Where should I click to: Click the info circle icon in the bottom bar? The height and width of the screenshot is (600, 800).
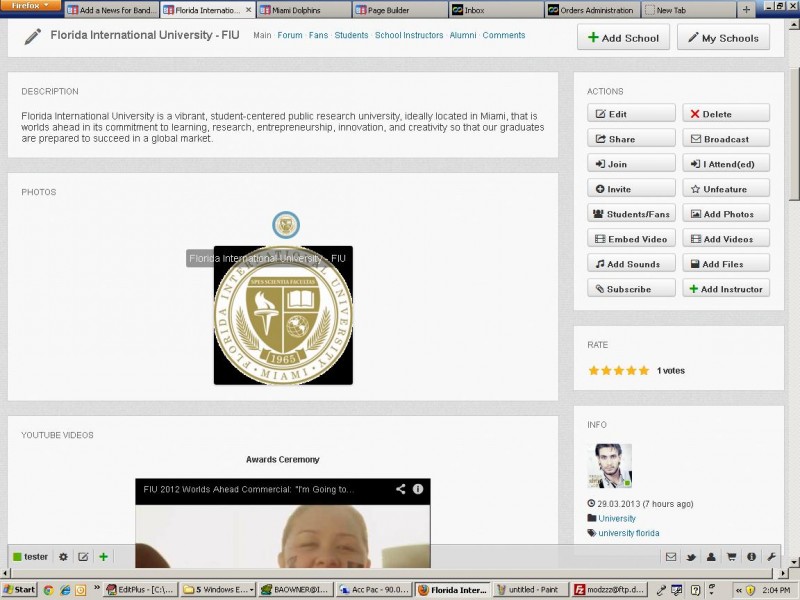point(752,557)
